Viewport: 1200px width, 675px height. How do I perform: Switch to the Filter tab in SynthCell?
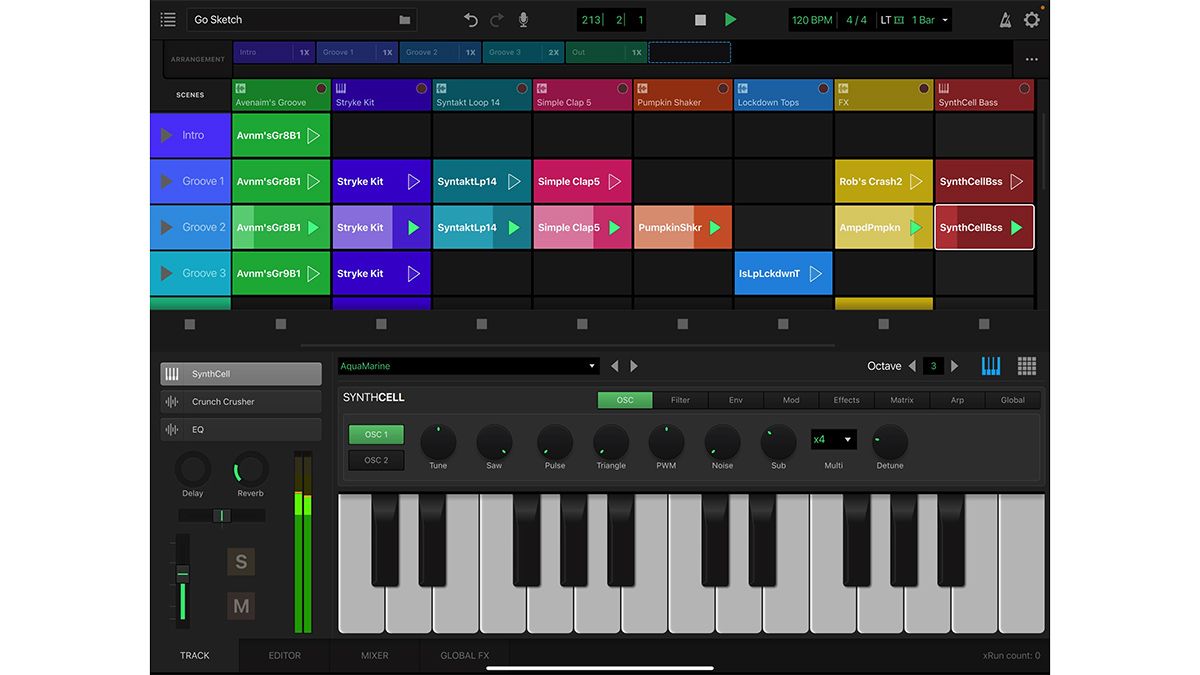pos(680,399)
